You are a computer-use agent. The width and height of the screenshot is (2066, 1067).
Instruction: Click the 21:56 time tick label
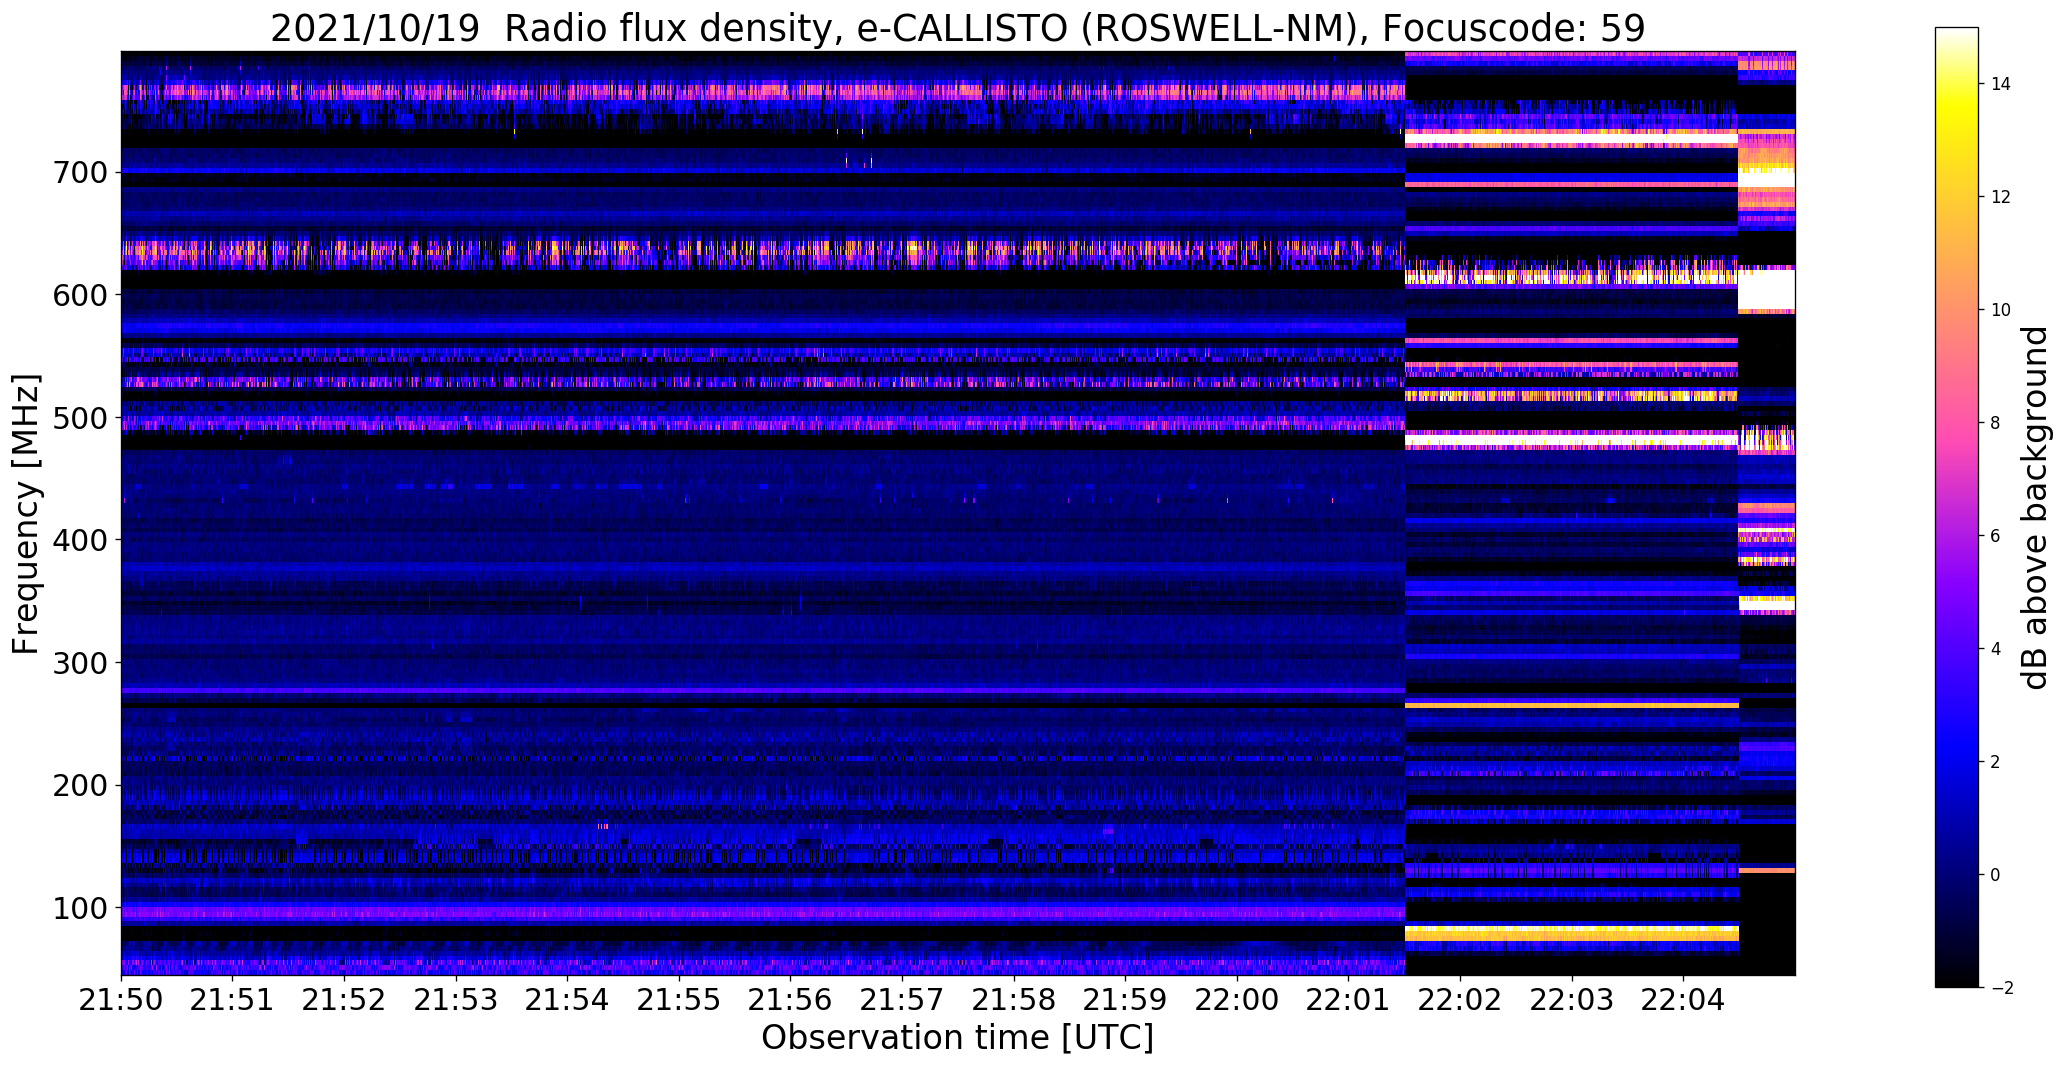790,999
